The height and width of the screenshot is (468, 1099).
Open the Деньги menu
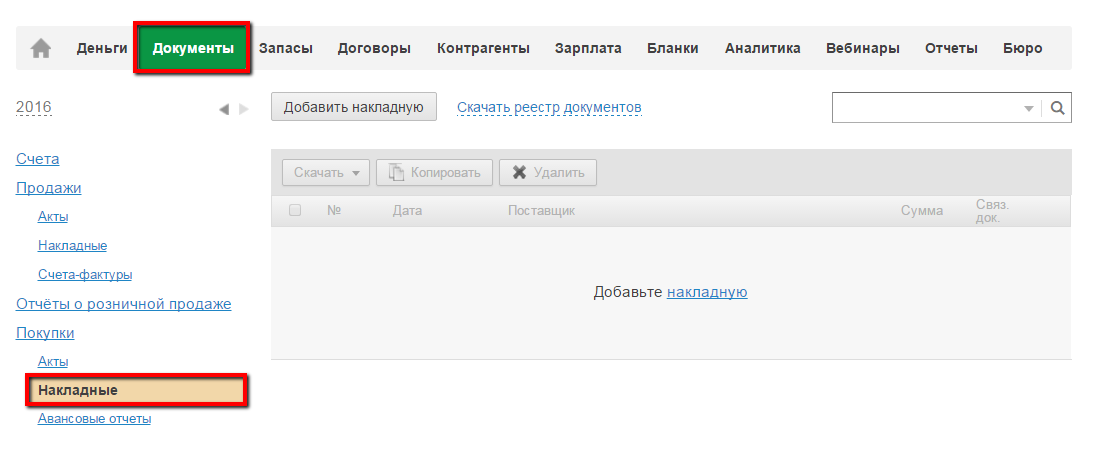pyautogui.click(x=102, y=48)
